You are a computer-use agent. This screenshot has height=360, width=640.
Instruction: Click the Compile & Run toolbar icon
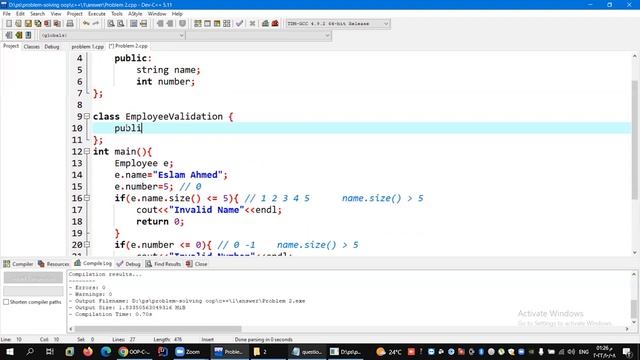tap(217, 24)
